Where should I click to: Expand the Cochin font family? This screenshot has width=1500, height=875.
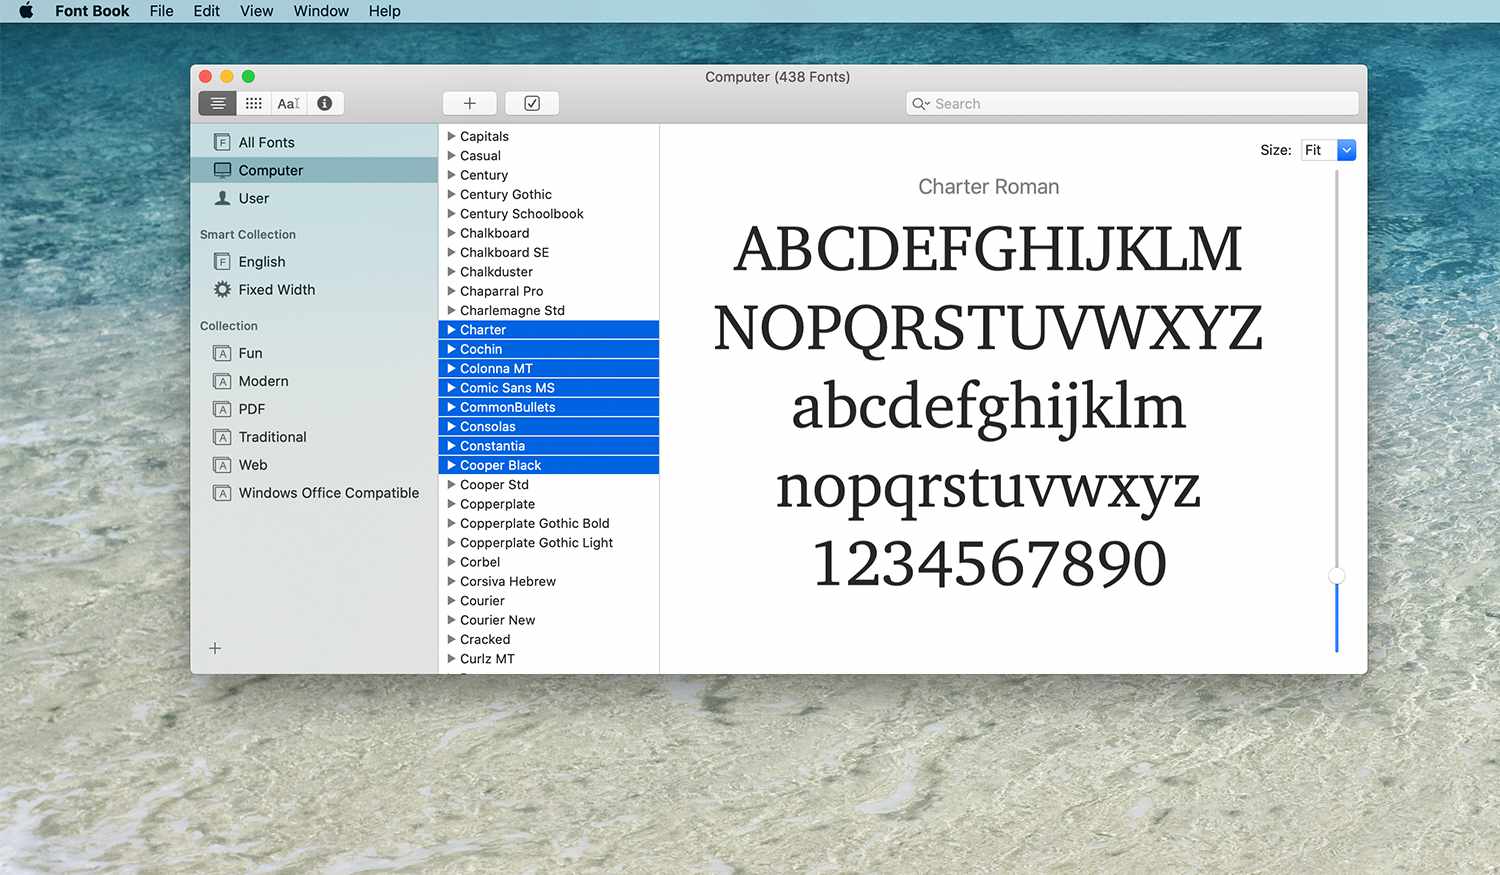(451, 349)
